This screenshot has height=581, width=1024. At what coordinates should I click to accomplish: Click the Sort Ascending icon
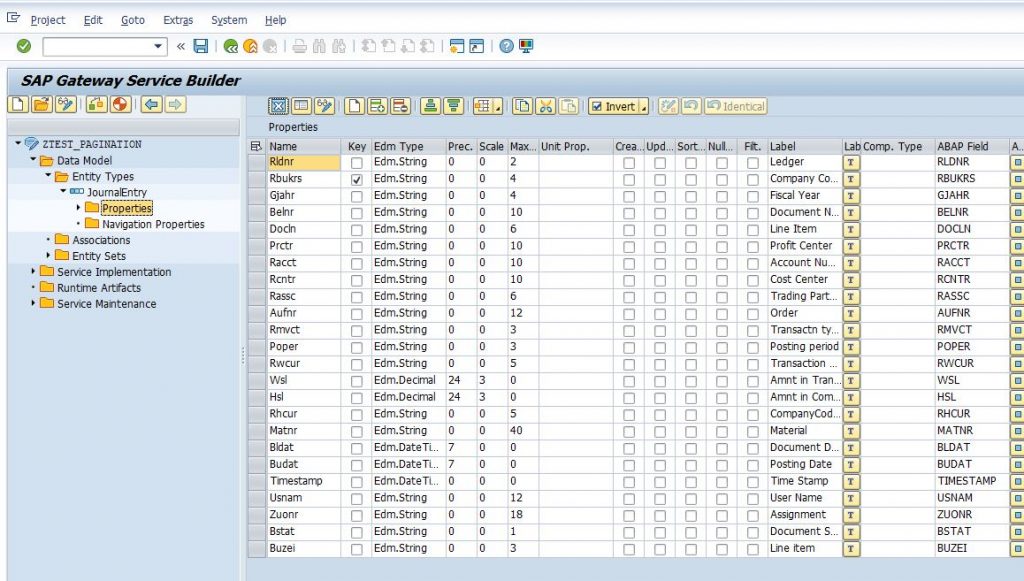click(430, 106)
